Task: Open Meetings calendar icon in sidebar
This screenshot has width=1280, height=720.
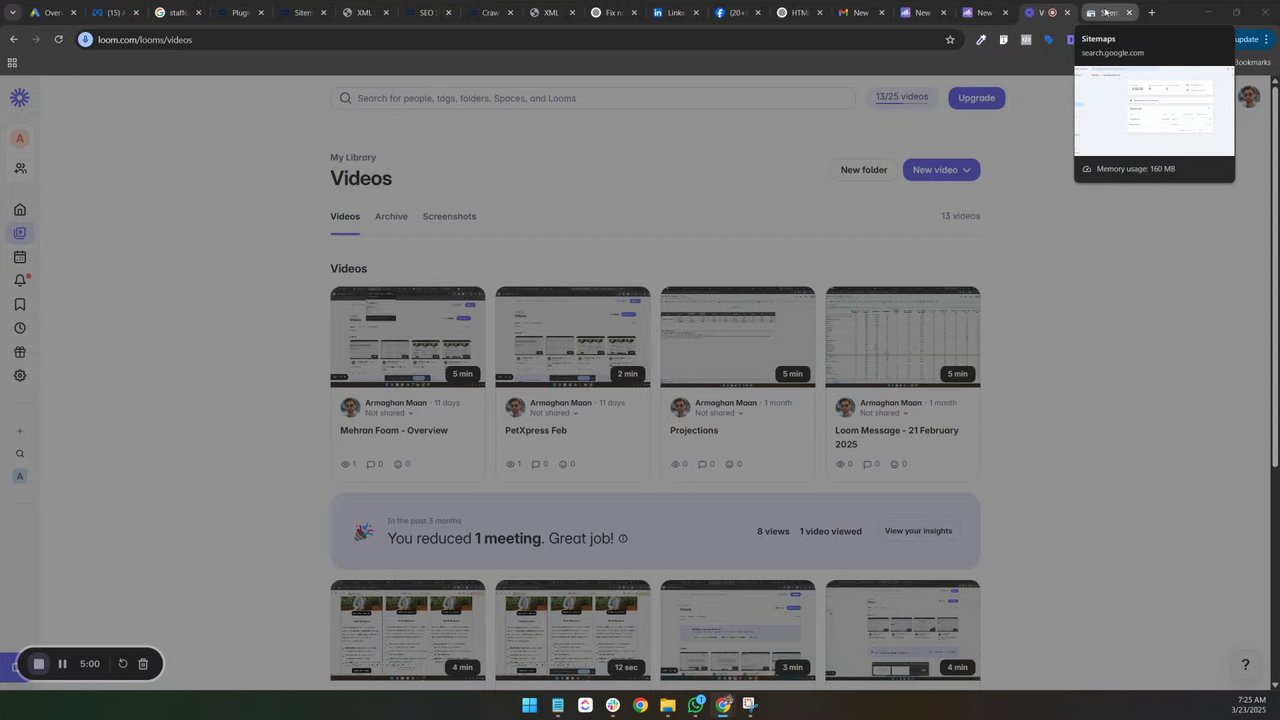Action: [x=19, y=258]
